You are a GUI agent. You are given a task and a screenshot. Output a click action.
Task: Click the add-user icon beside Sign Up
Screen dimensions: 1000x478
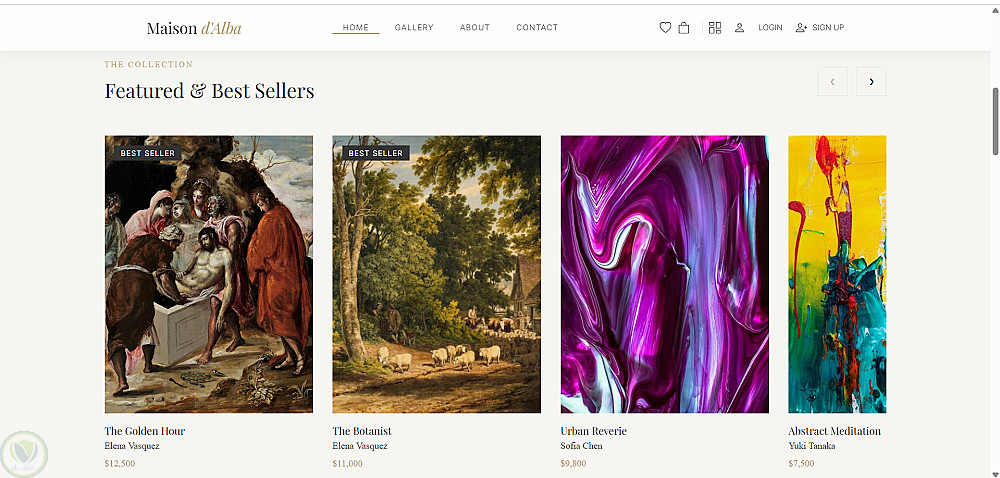[802, 27]
